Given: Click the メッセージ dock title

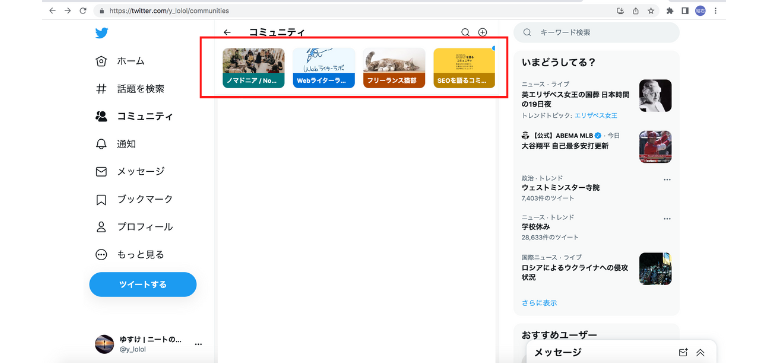Looking at the screenshot, I should 557,352.
